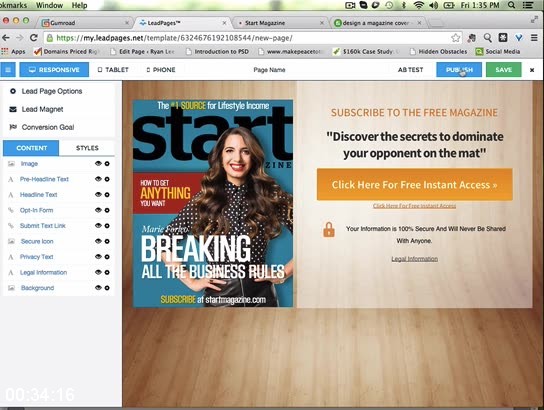Toggle visibility eye for Pre-Headline Text
Viewport: 544px width, 410px height.
point(98,179)
